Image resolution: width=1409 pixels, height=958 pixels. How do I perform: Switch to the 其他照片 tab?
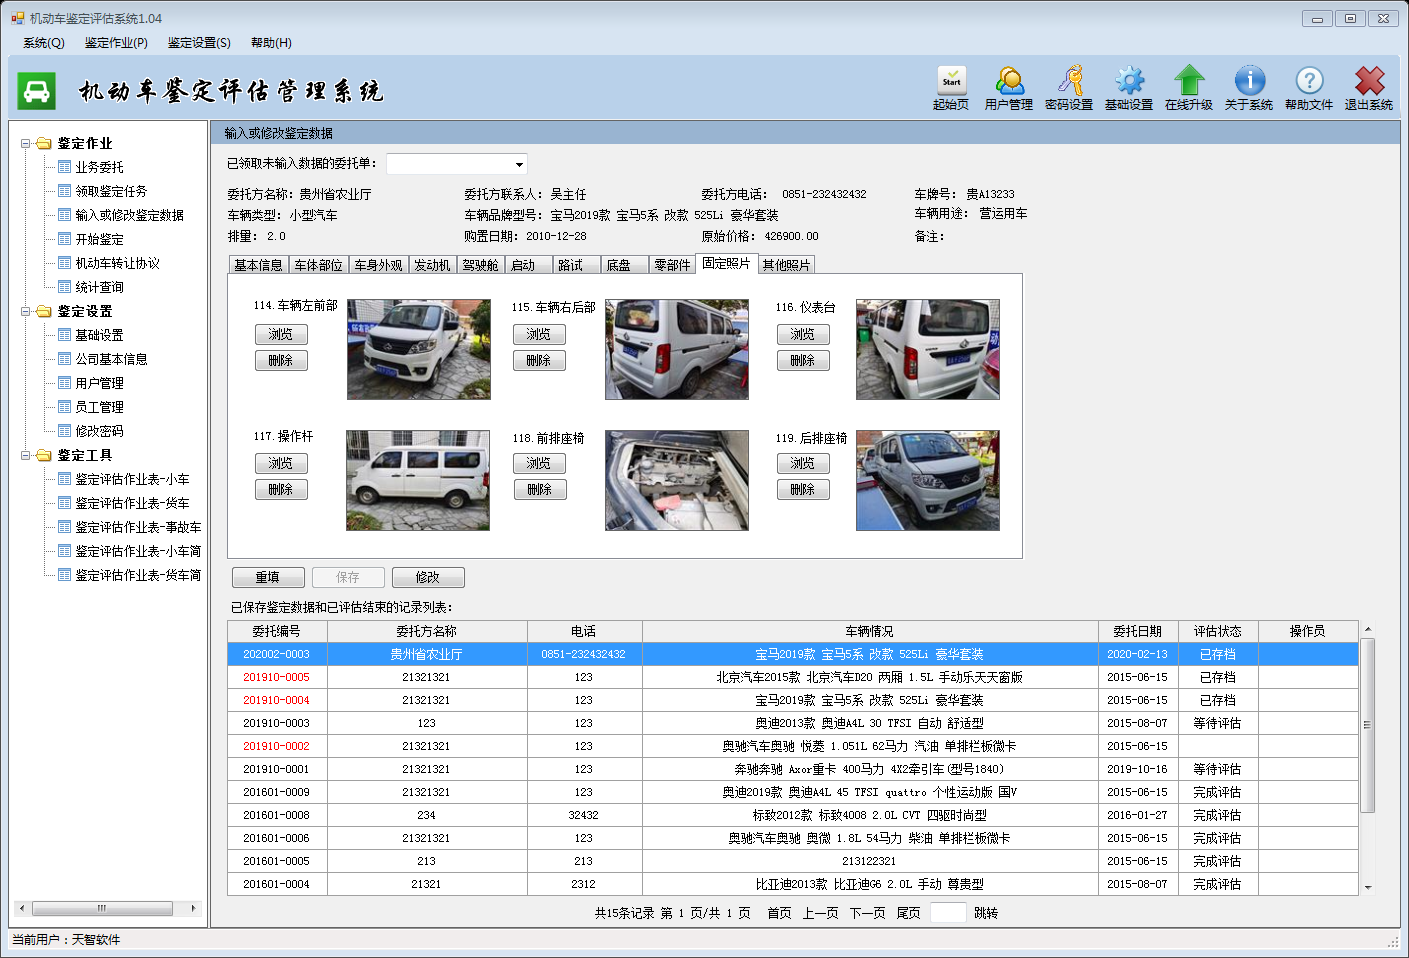786,265
